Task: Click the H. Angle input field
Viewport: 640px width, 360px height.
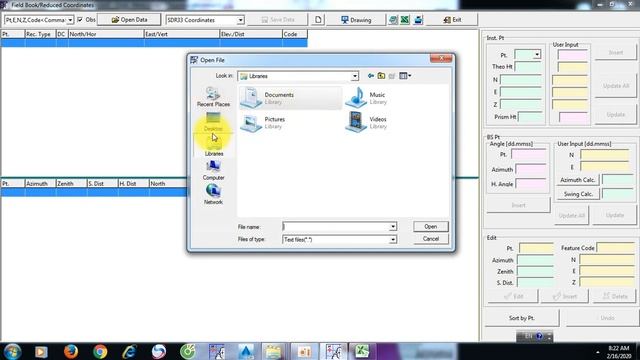Action: (x=531, y=184)
